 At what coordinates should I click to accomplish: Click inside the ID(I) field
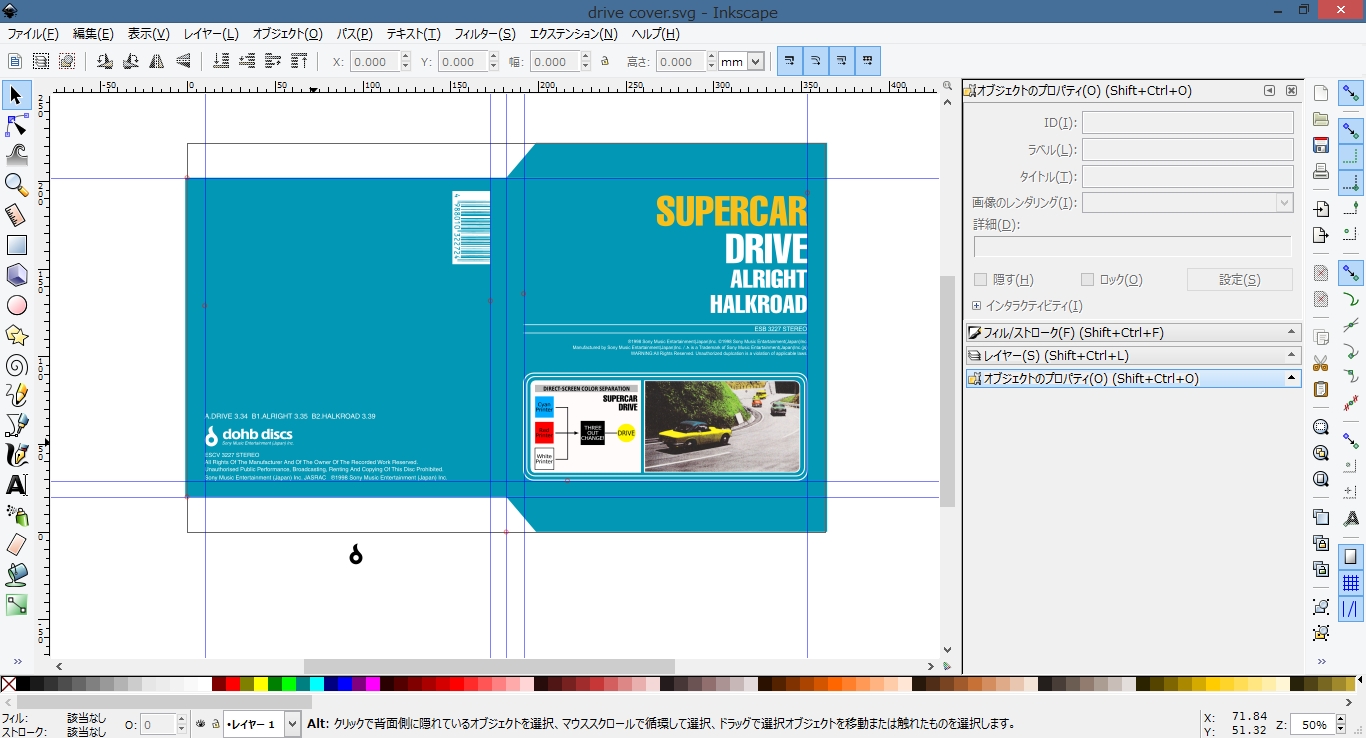click(x=1188, y=123)
